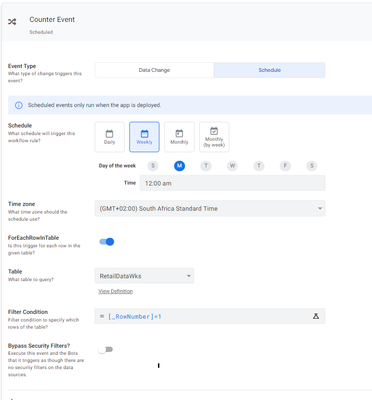Click the Scheduled subtitle text
The height and width of the screenshot is (400, 372).
point(41,32)
